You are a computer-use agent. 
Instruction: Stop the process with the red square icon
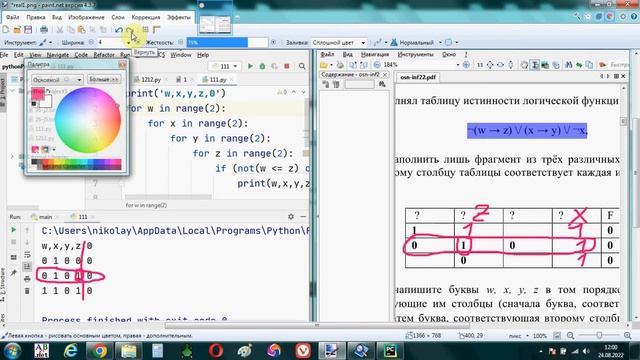click(287, 66)
